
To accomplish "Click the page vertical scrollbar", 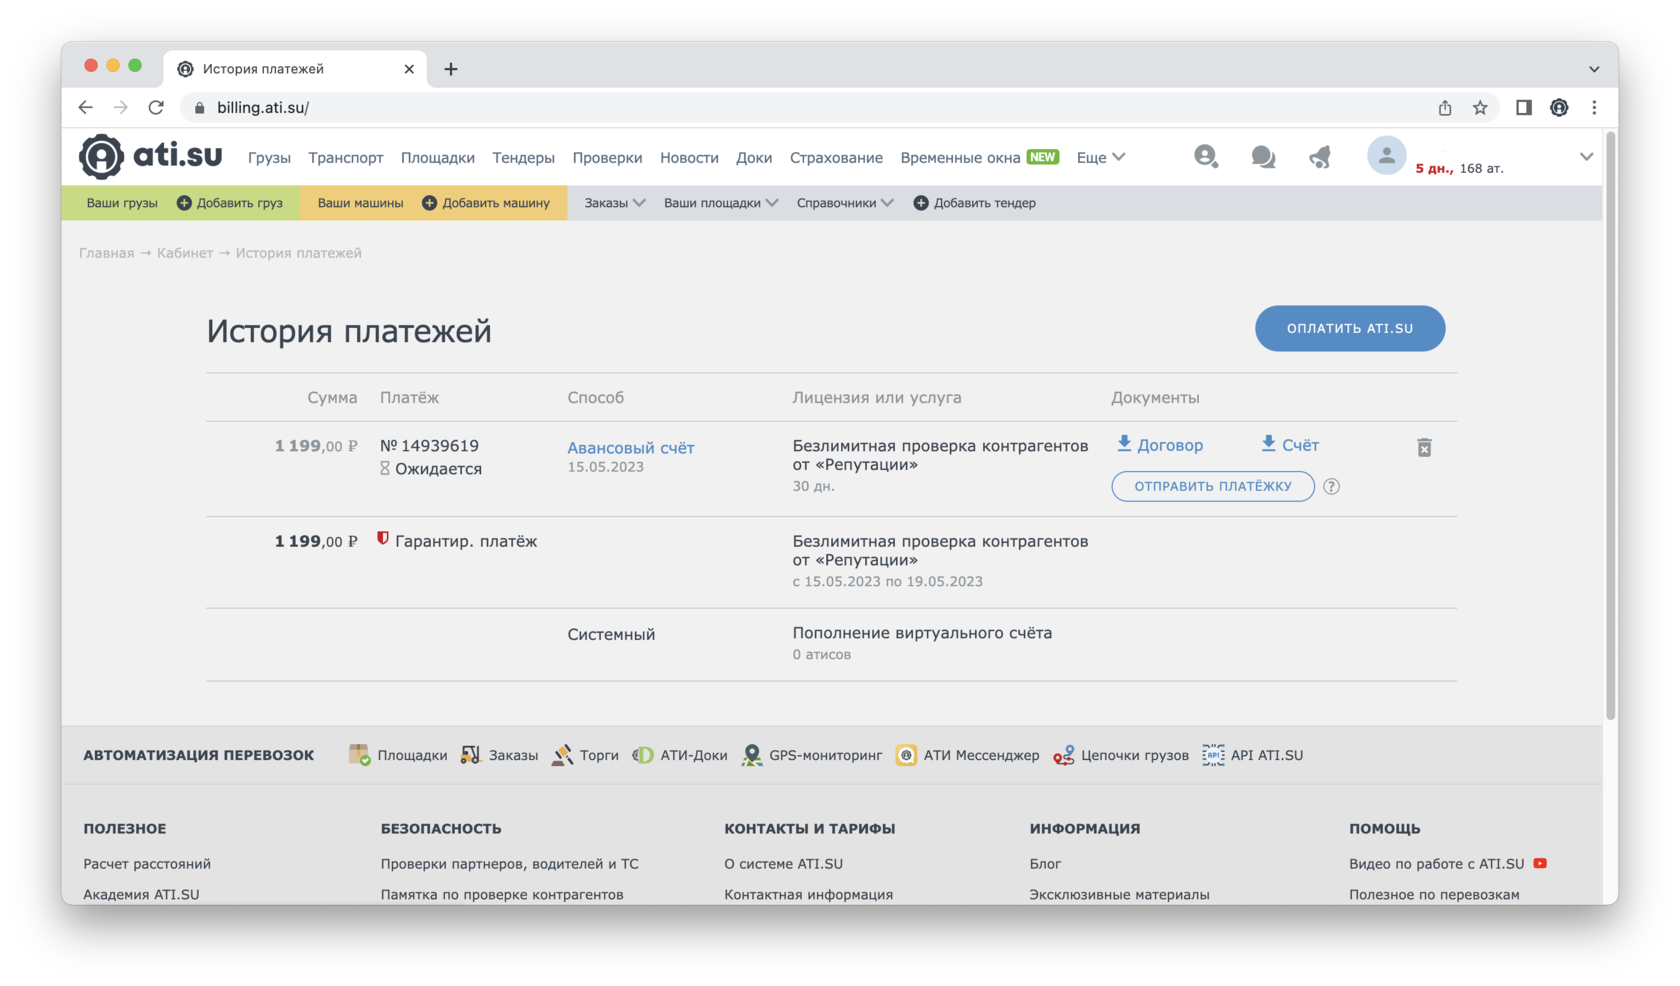I will (x=1610, y=425).
